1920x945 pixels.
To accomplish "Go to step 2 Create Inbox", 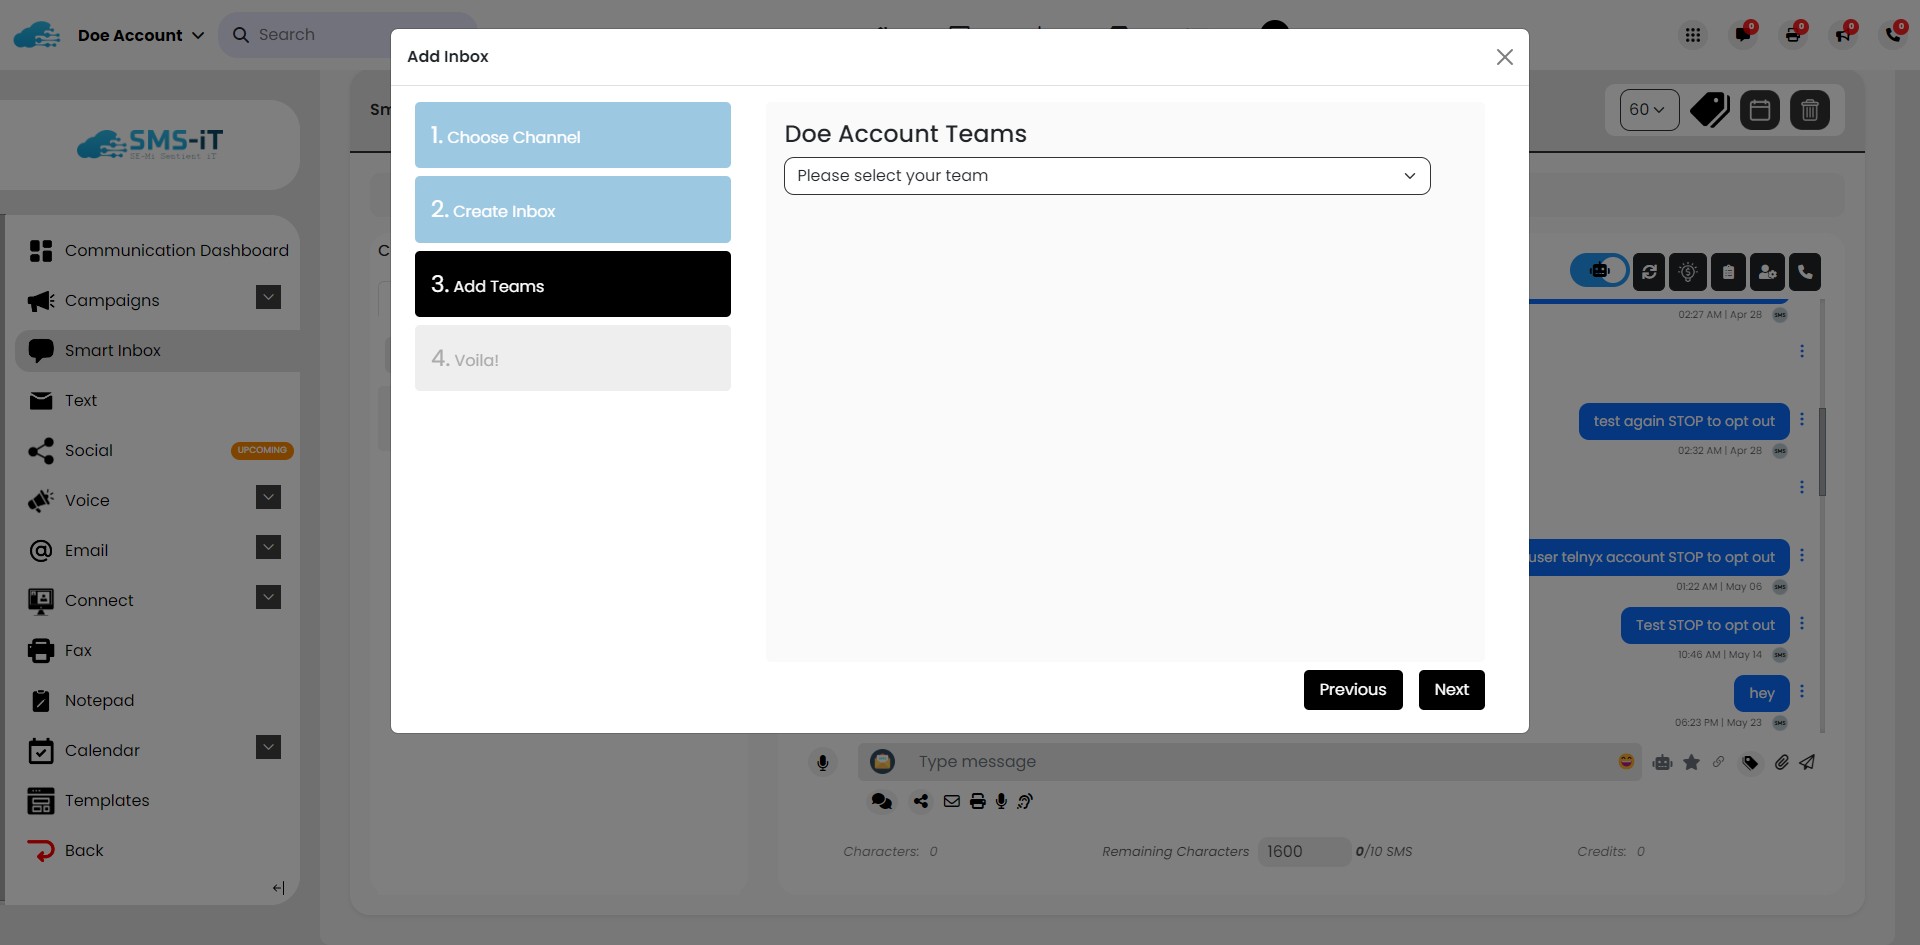I will pyautogui.click(x=573, y=209).
